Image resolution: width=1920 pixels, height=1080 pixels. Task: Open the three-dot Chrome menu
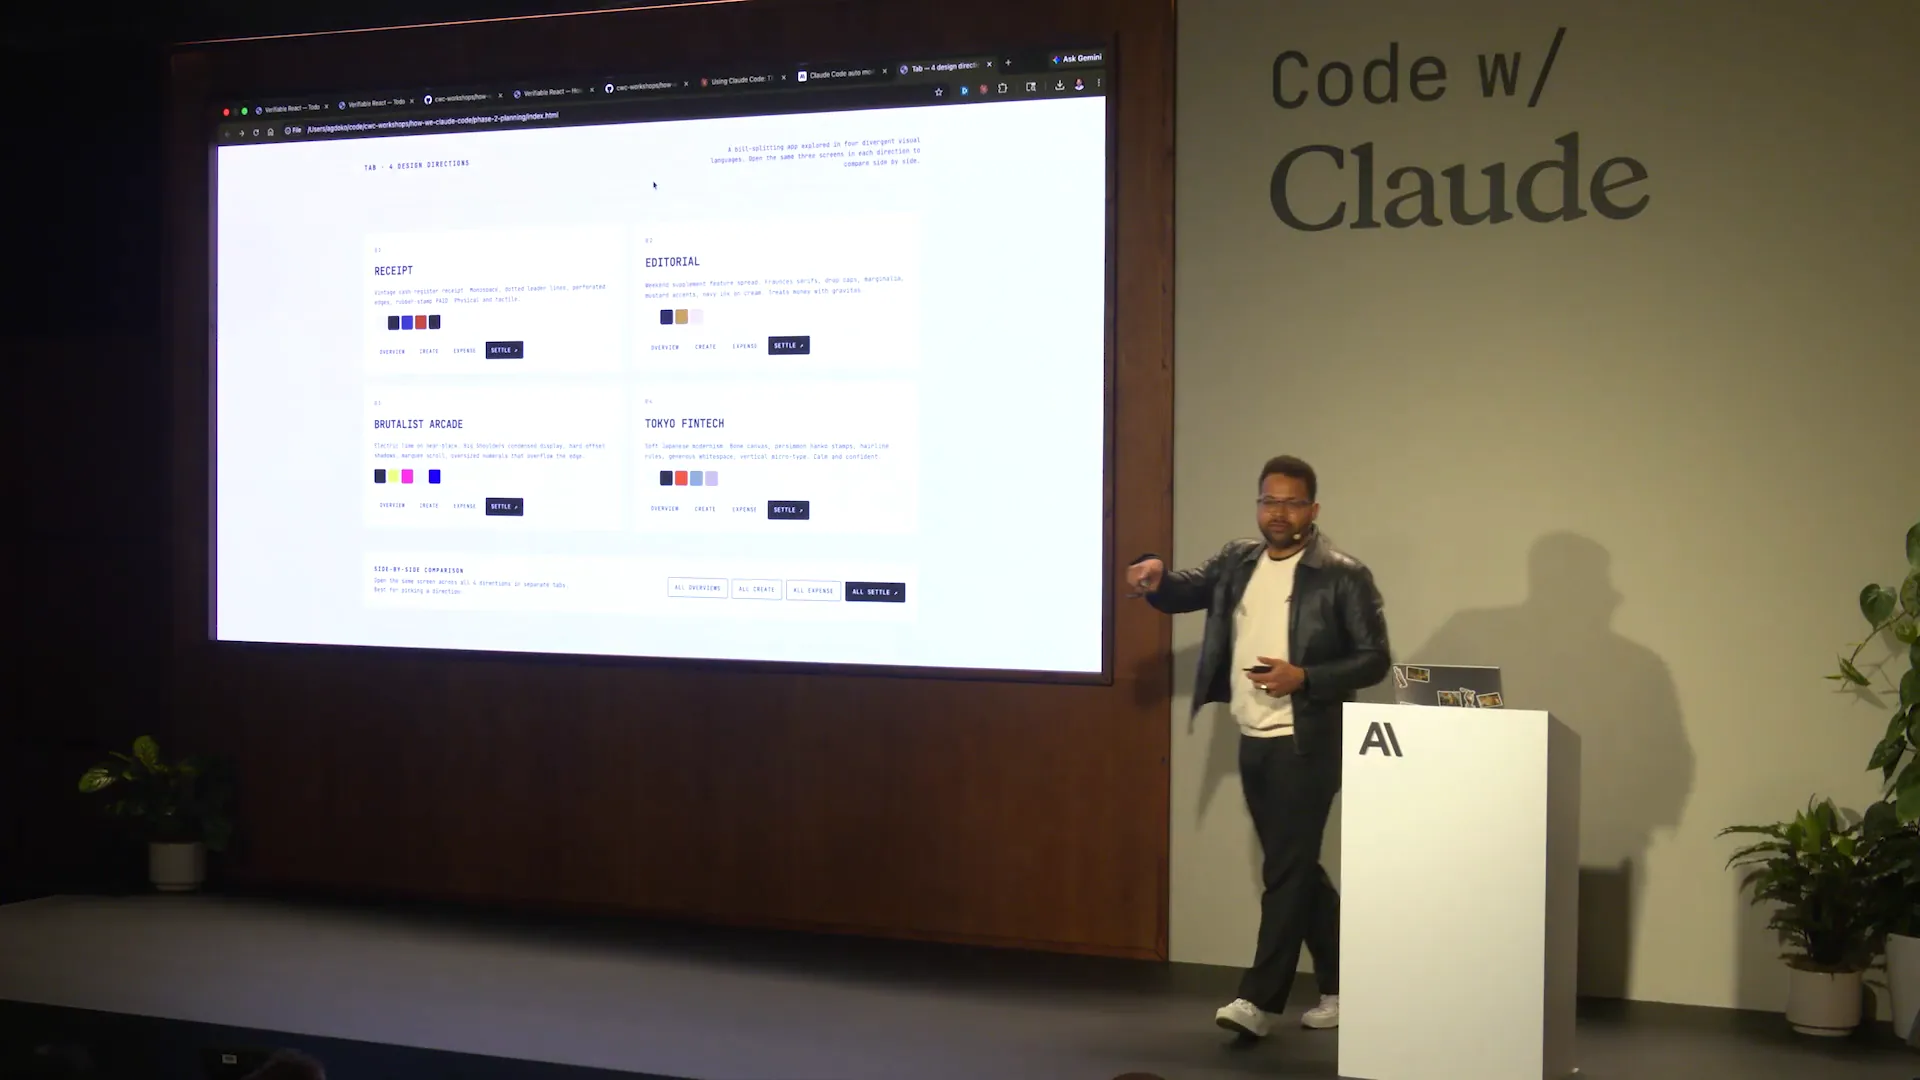coord(1098,84)
